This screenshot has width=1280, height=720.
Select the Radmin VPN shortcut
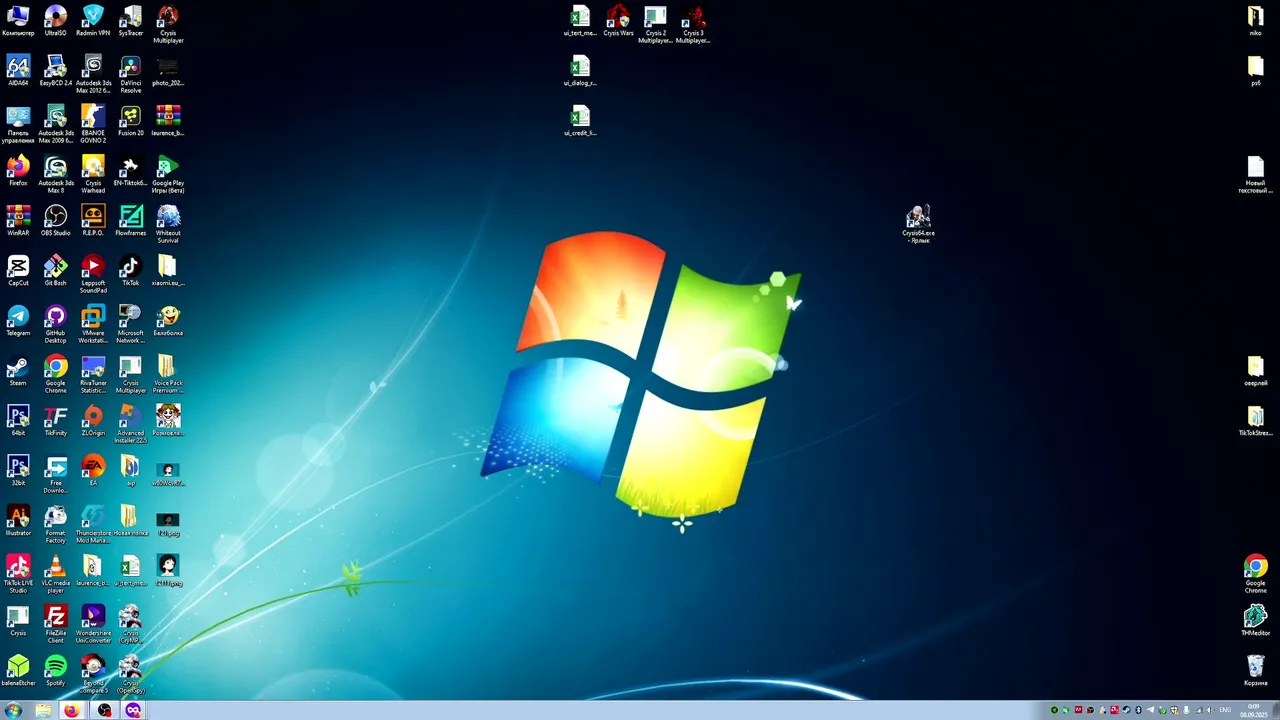[x=93, y=21]
